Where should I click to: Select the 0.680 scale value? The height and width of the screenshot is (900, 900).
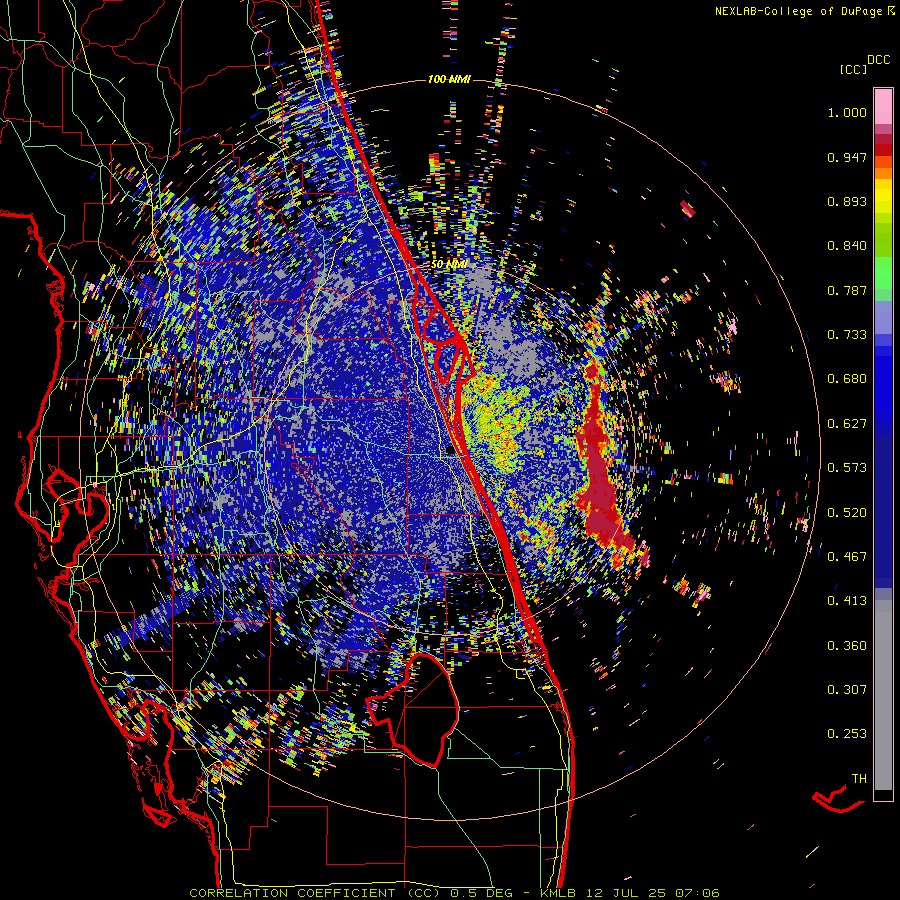pyautogui.click(x=847, y=379)
